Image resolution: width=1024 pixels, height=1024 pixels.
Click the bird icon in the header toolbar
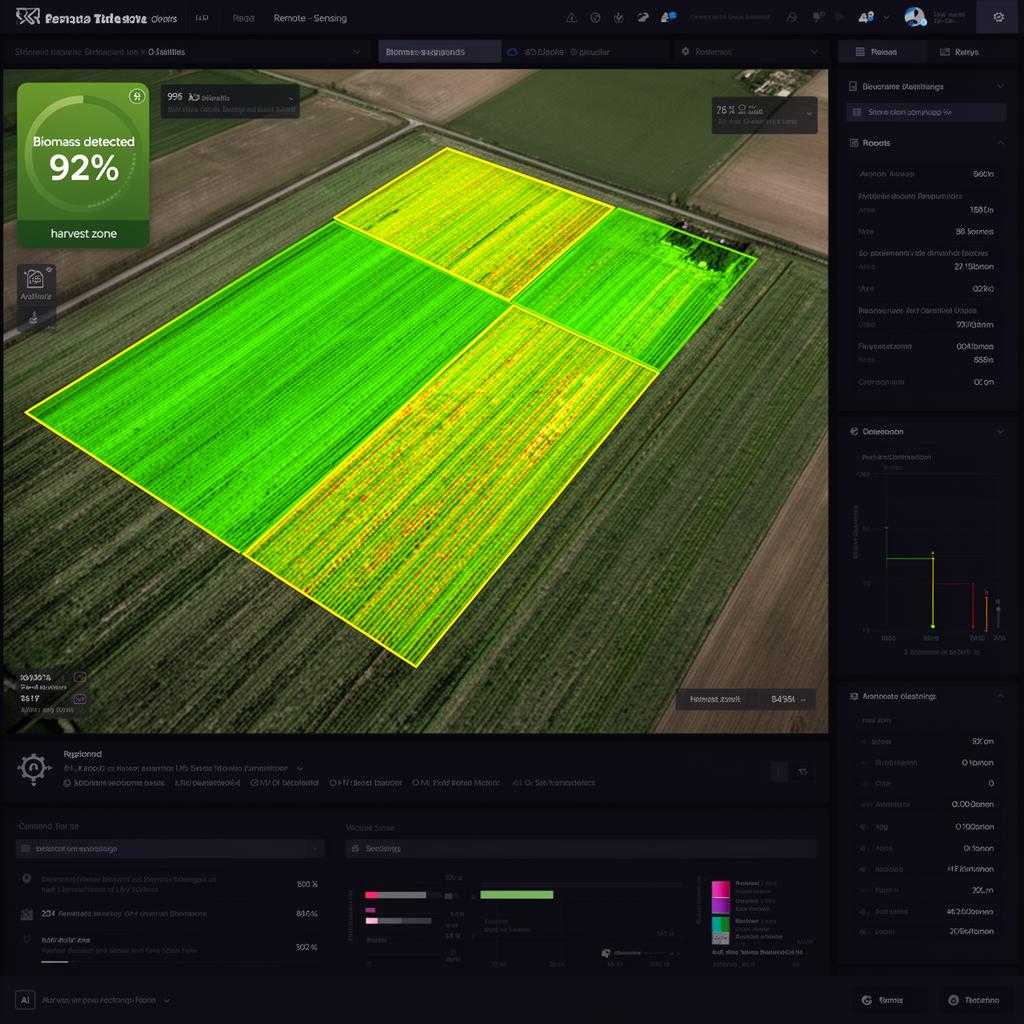pos(643,18)
